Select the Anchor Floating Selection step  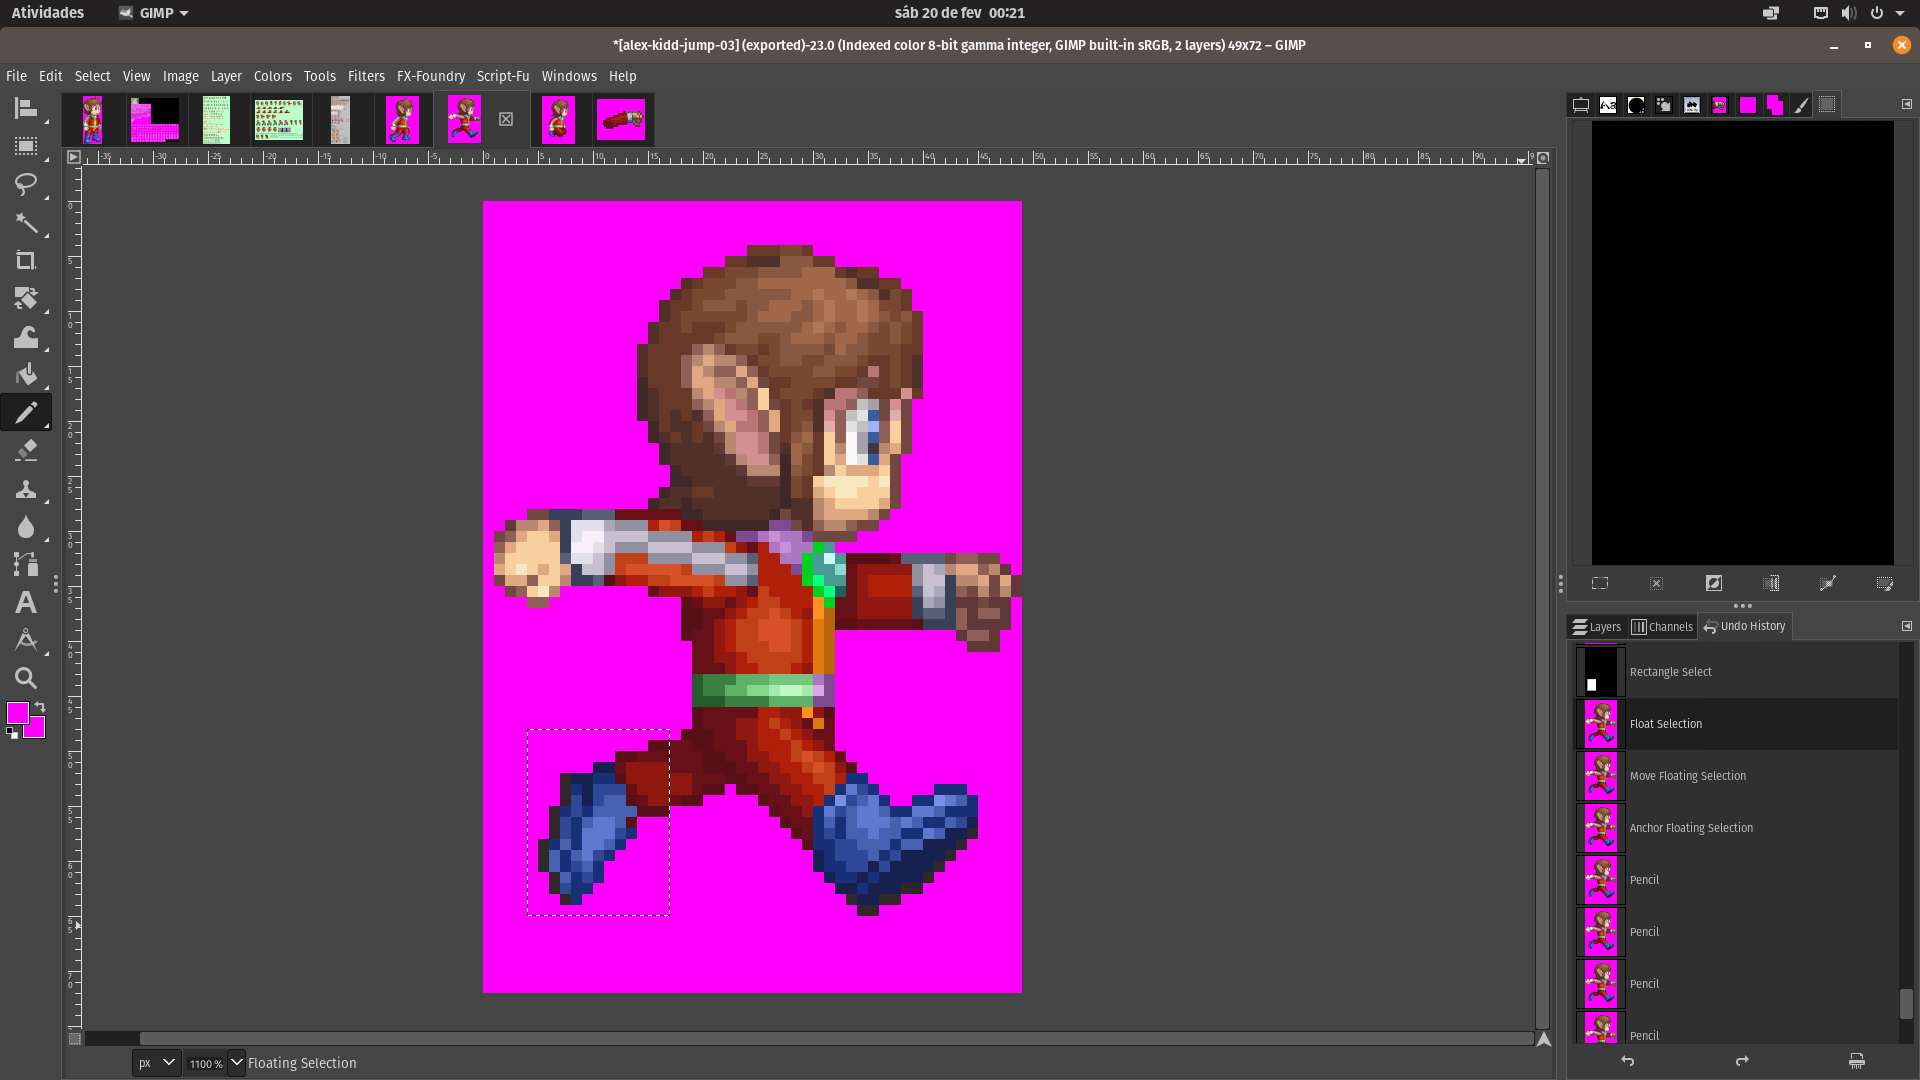point(1737,828)
